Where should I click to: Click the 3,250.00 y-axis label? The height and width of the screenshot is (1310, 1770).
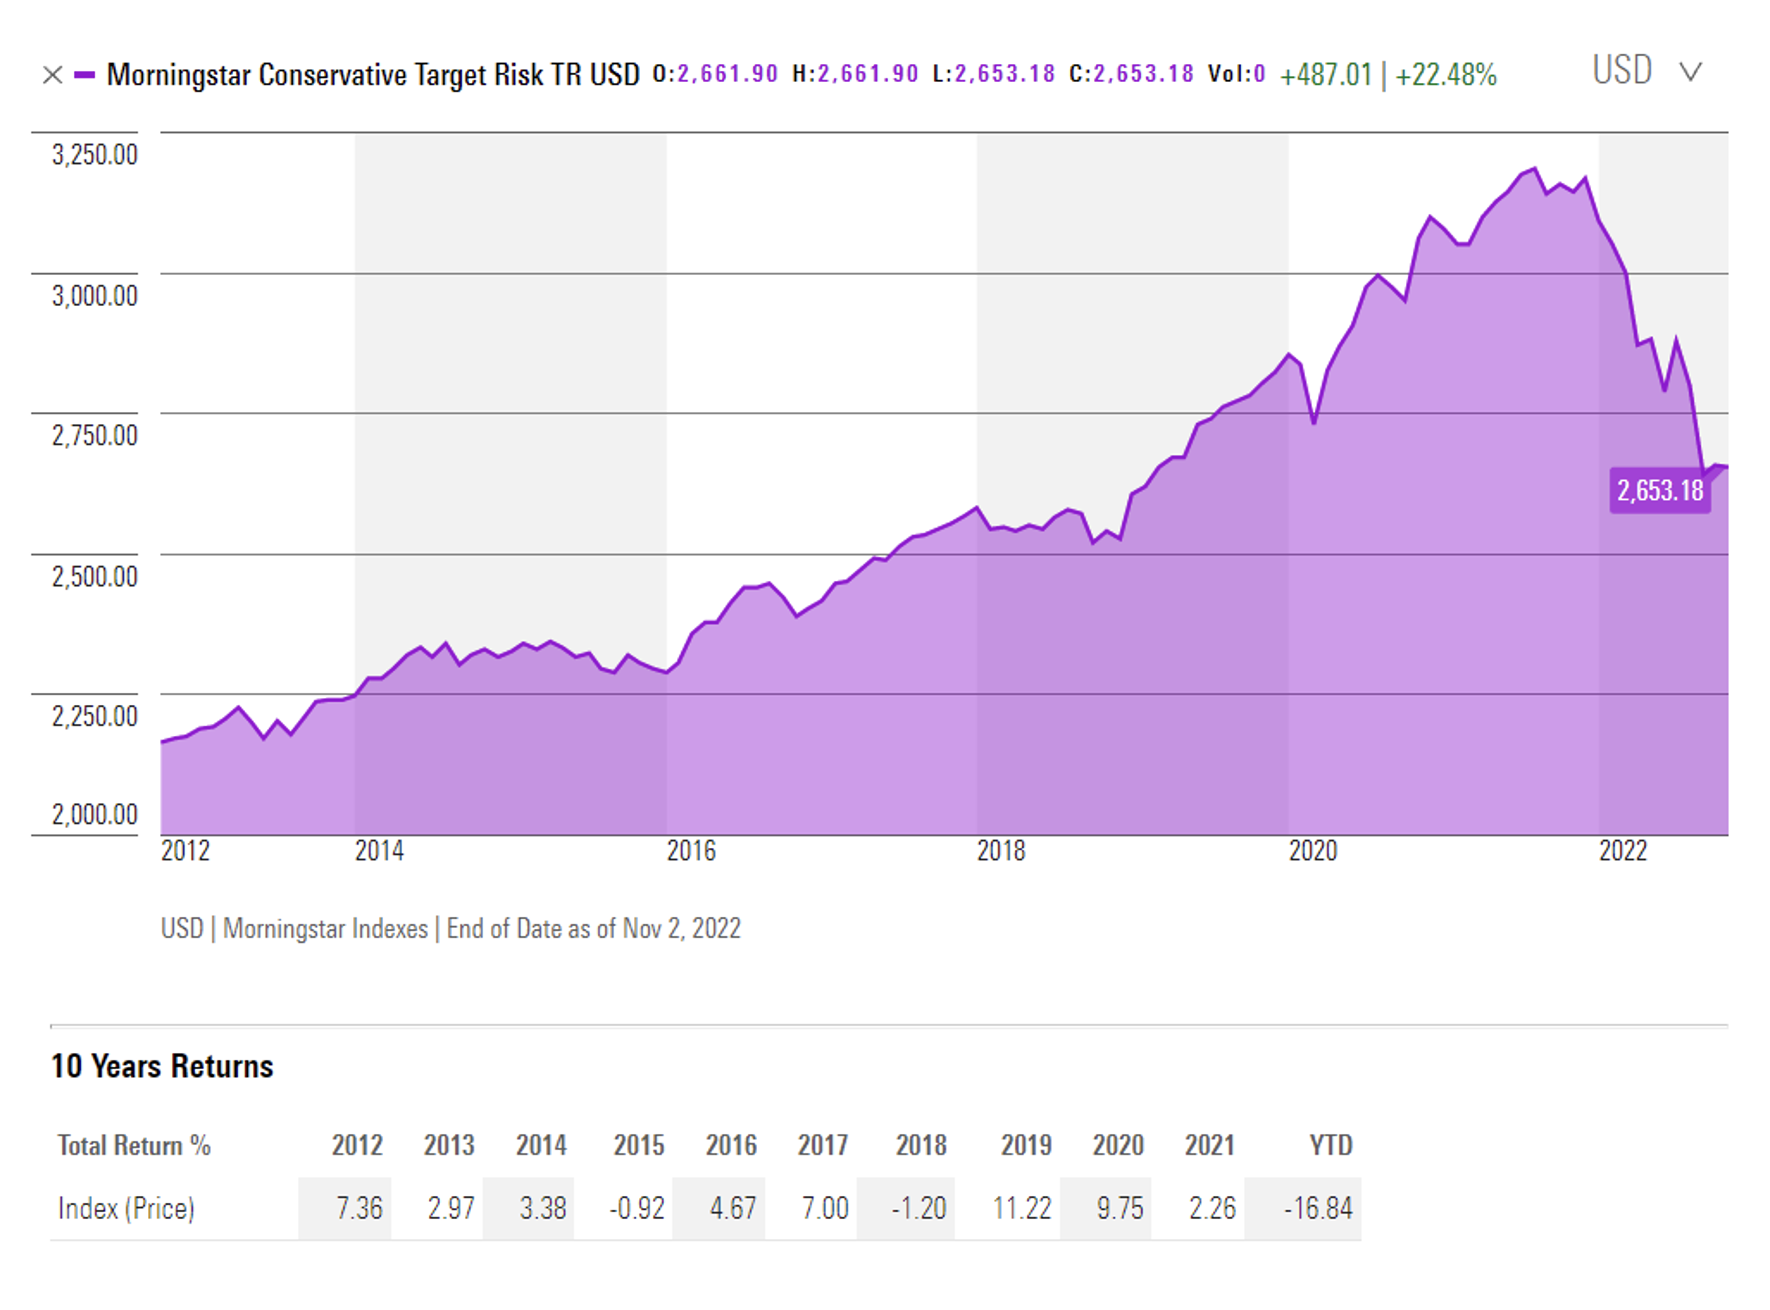(95, 155)
